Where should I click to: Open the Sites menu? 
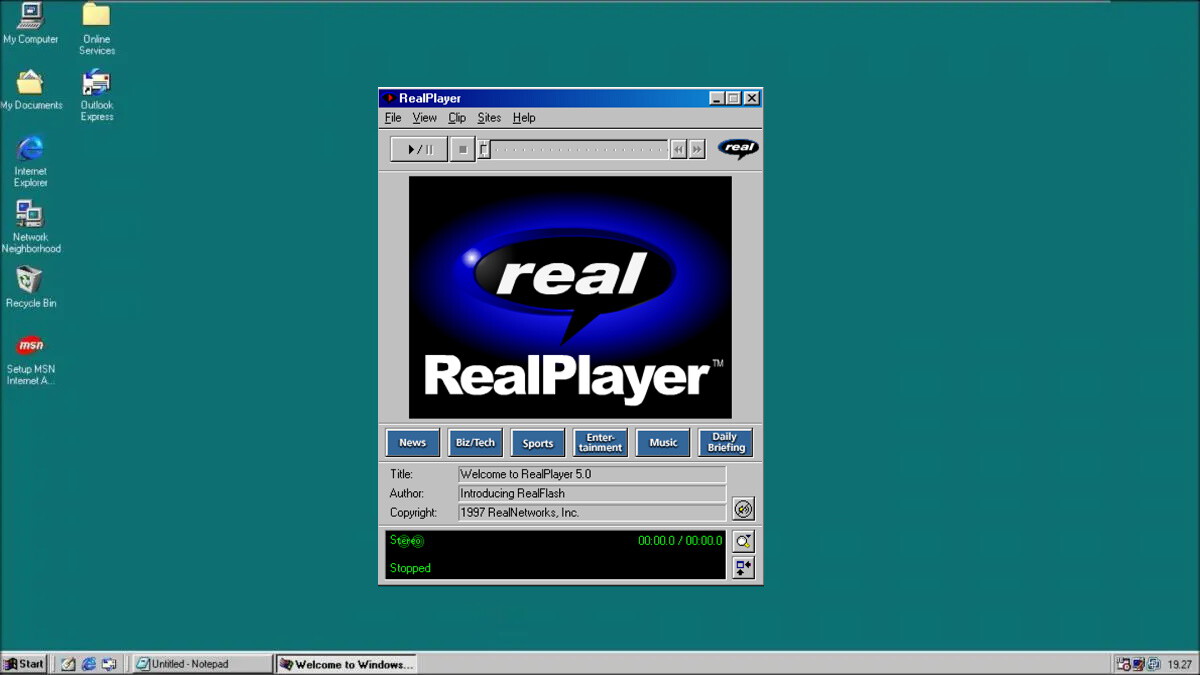489,118
